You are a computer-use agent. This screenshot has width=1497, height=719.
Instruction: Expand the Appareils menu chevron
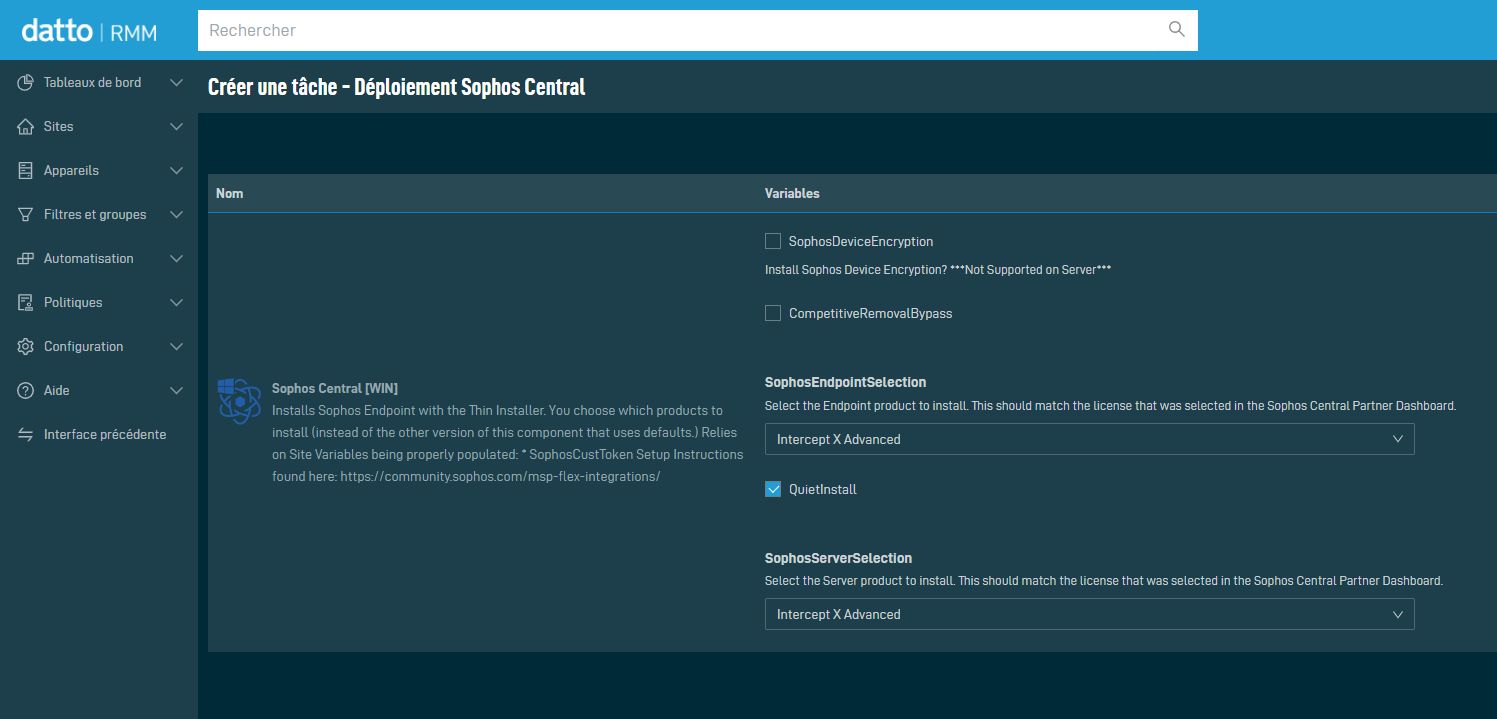tap(176, 170)
